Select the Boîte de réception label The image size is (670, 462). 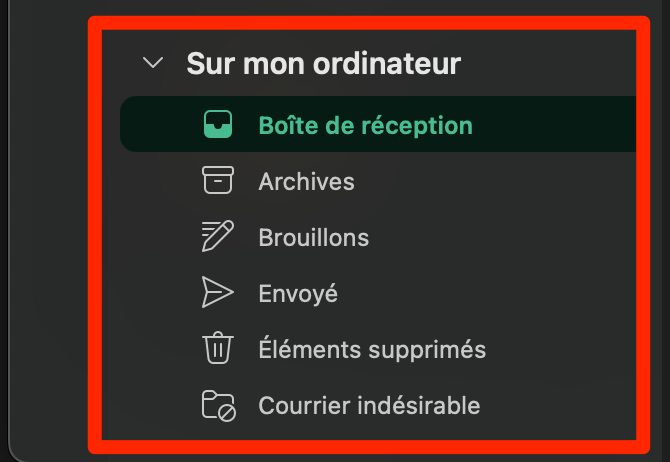tap(365, 125)
